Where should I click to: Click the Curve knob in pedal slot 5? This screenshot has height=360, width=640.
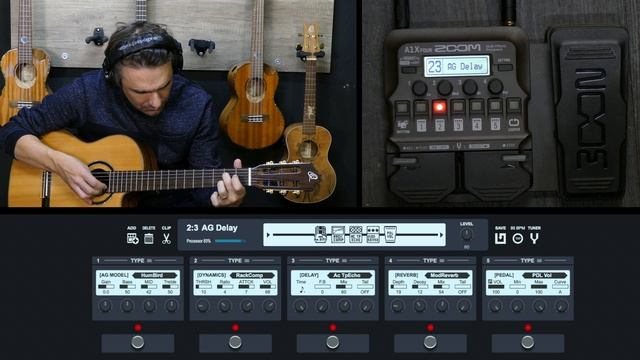click(x=562, y=306)
